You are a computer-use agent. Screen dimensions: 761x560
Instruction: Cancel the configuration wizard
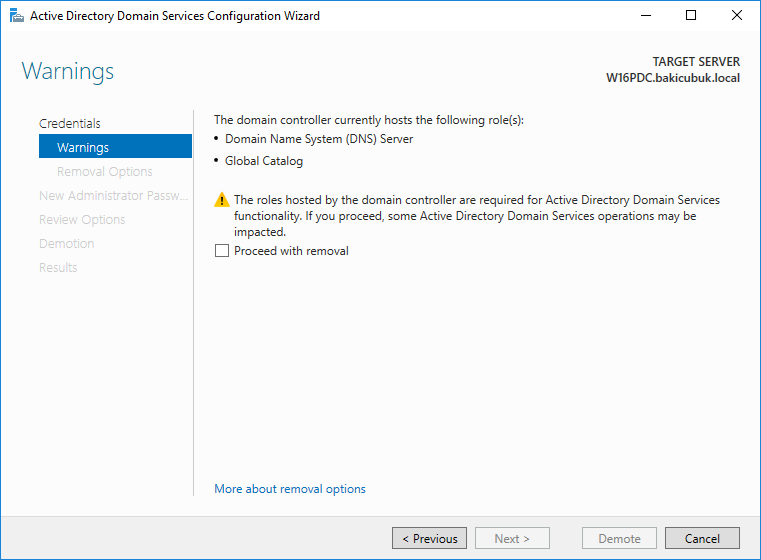point(702,538)
